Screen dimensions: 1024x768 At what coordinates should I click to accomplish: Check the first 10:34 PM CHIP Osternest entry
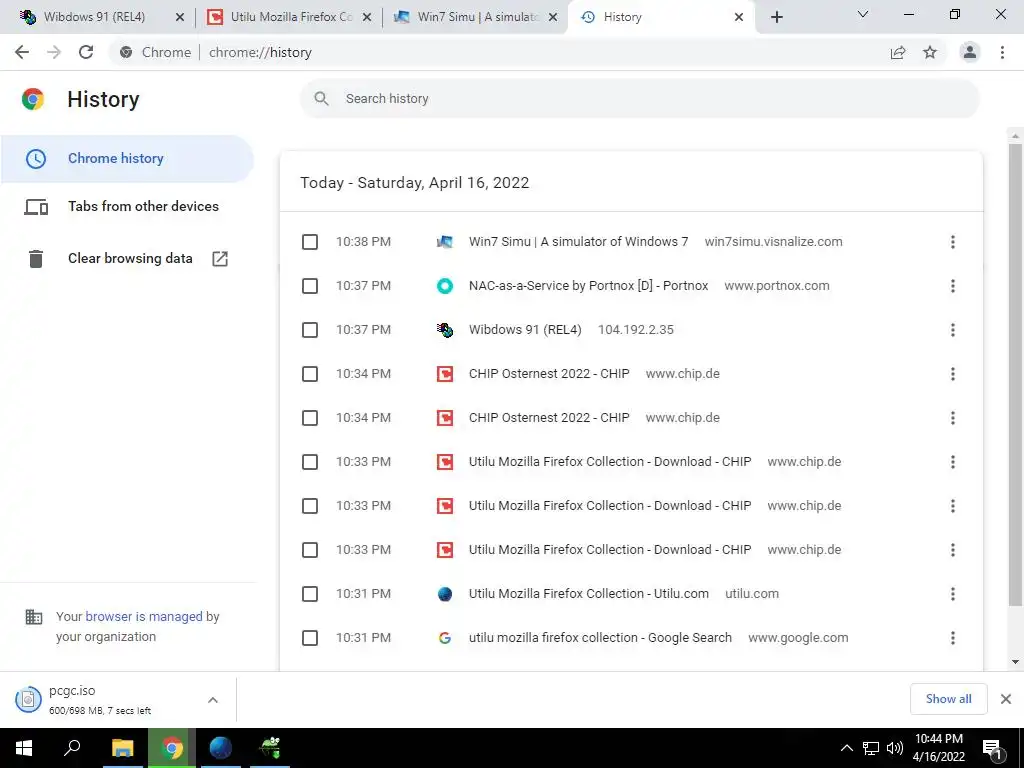point(310,374)
